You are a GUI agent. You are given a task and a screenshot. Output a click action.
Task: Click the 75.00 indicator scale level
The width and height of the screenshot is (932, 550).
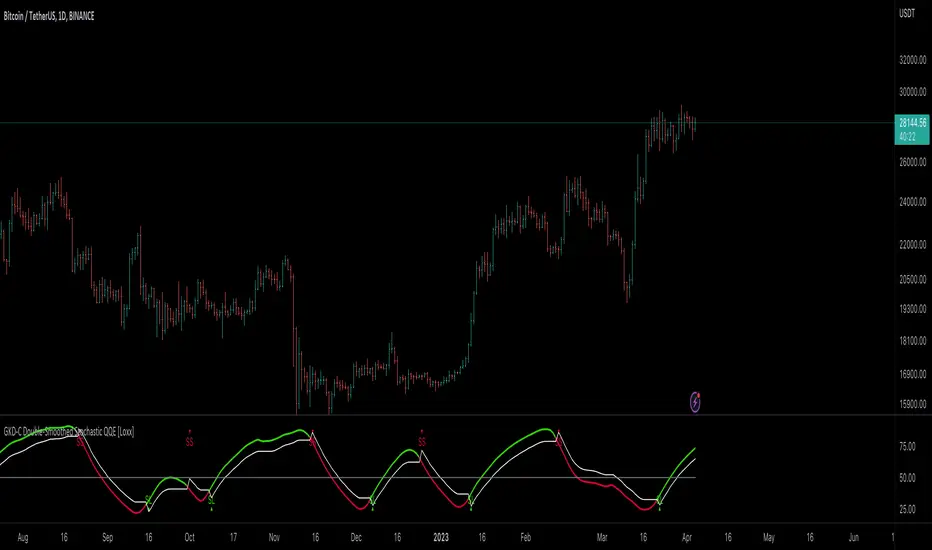point(907,447)
